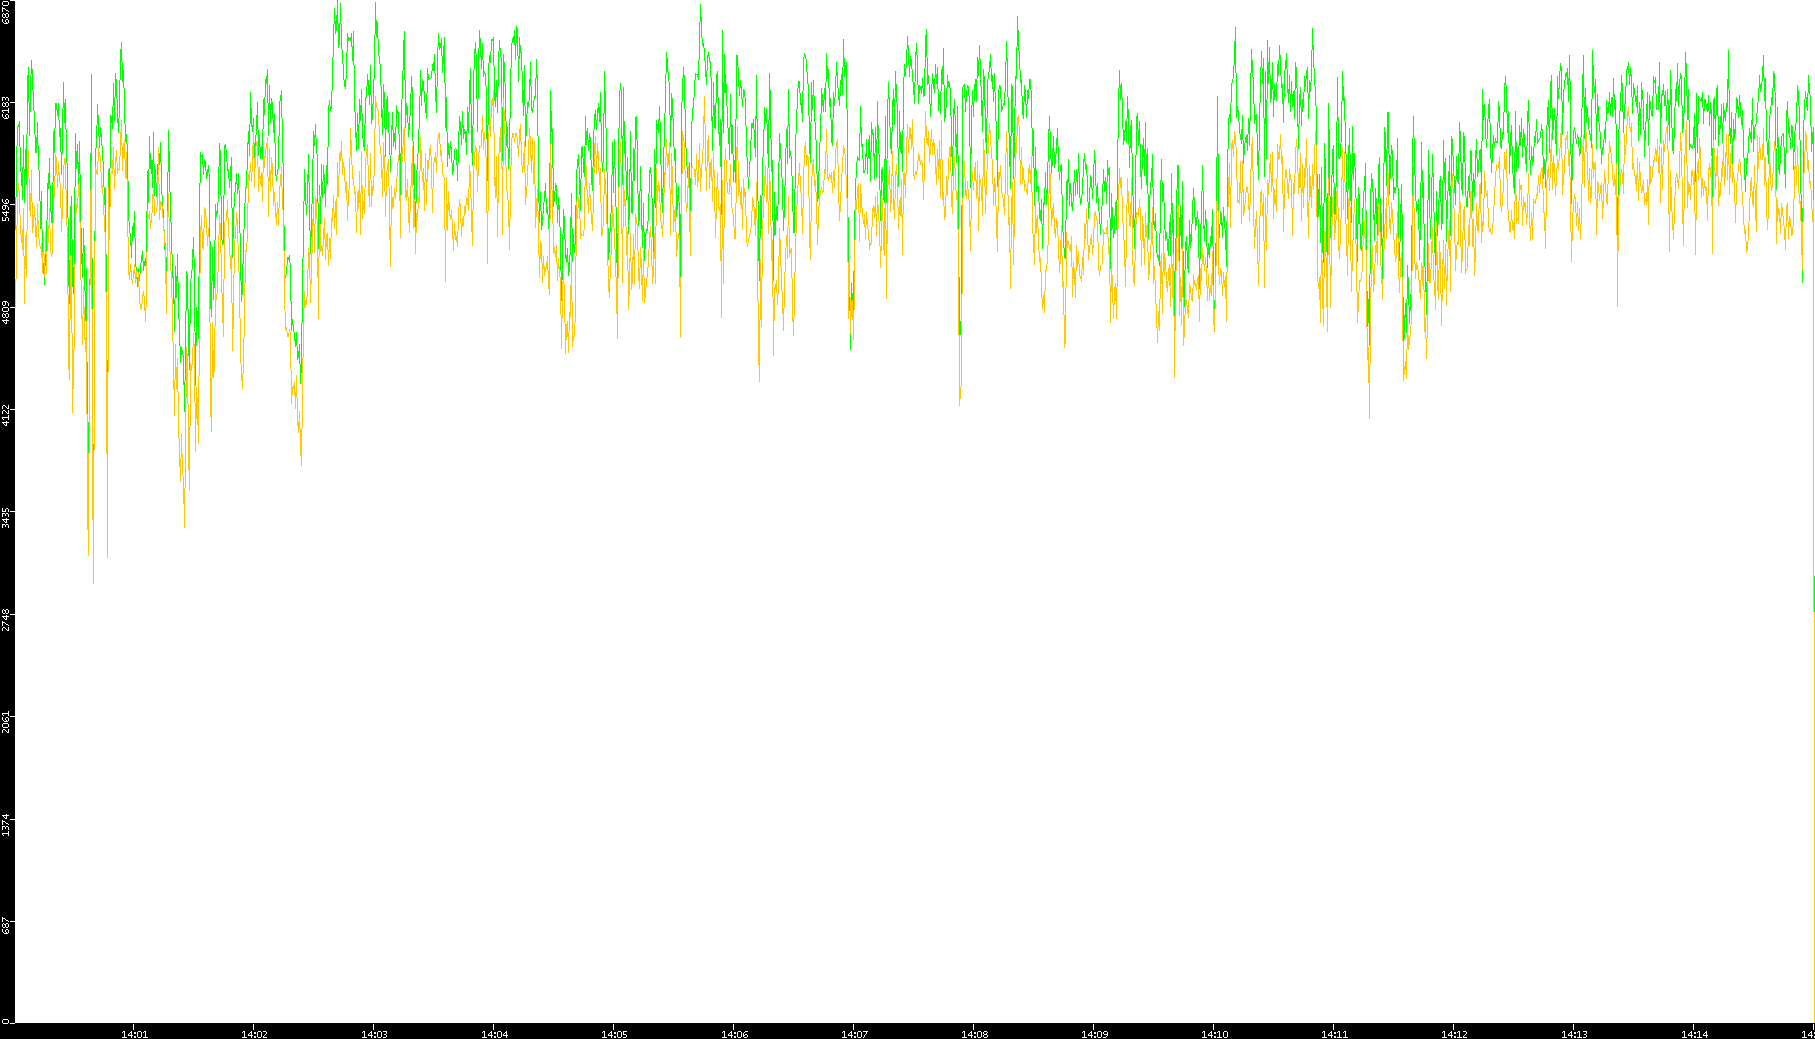Click the 2061 vertical axis label
This screenshot has height=1039, width=1815.
click(x=7, y=723)
